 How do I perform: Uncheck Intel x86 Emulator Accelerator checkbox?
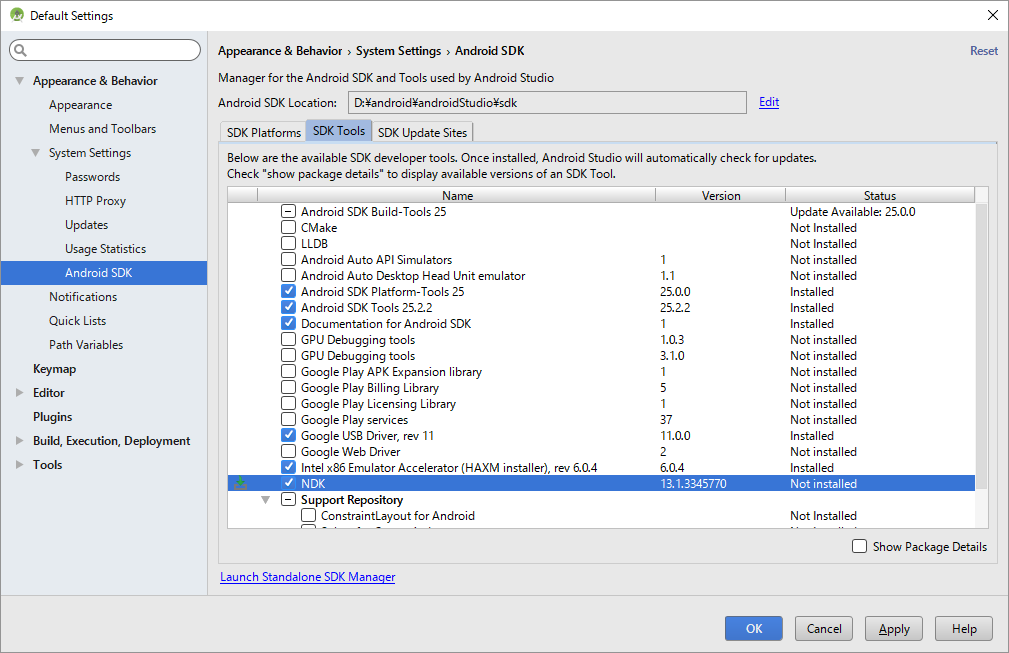[288, 467]
